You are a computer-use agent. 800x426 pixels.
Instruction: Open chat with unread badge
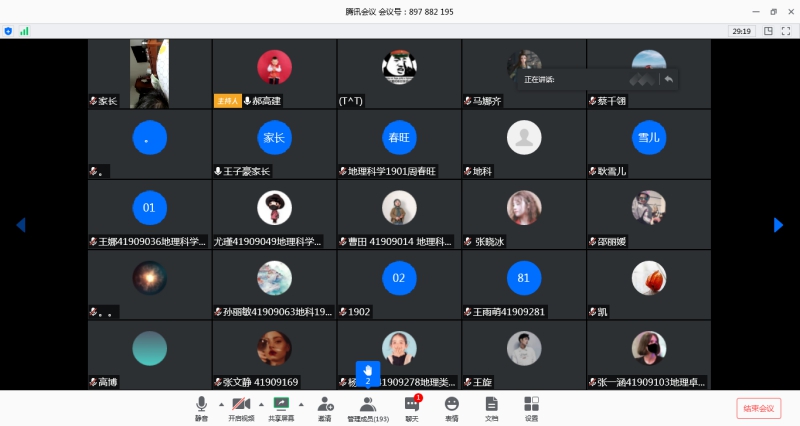pos(412,408)
